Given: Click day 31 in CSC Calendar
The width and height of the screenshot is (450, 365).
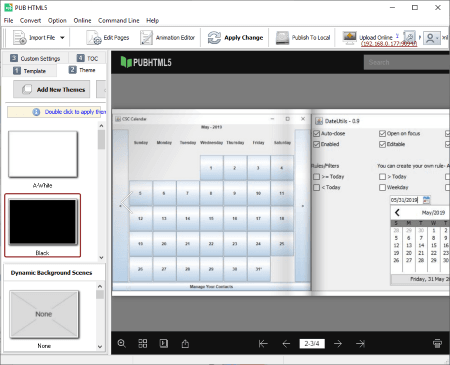Looking at the screenshot, I should pos(258,269).
